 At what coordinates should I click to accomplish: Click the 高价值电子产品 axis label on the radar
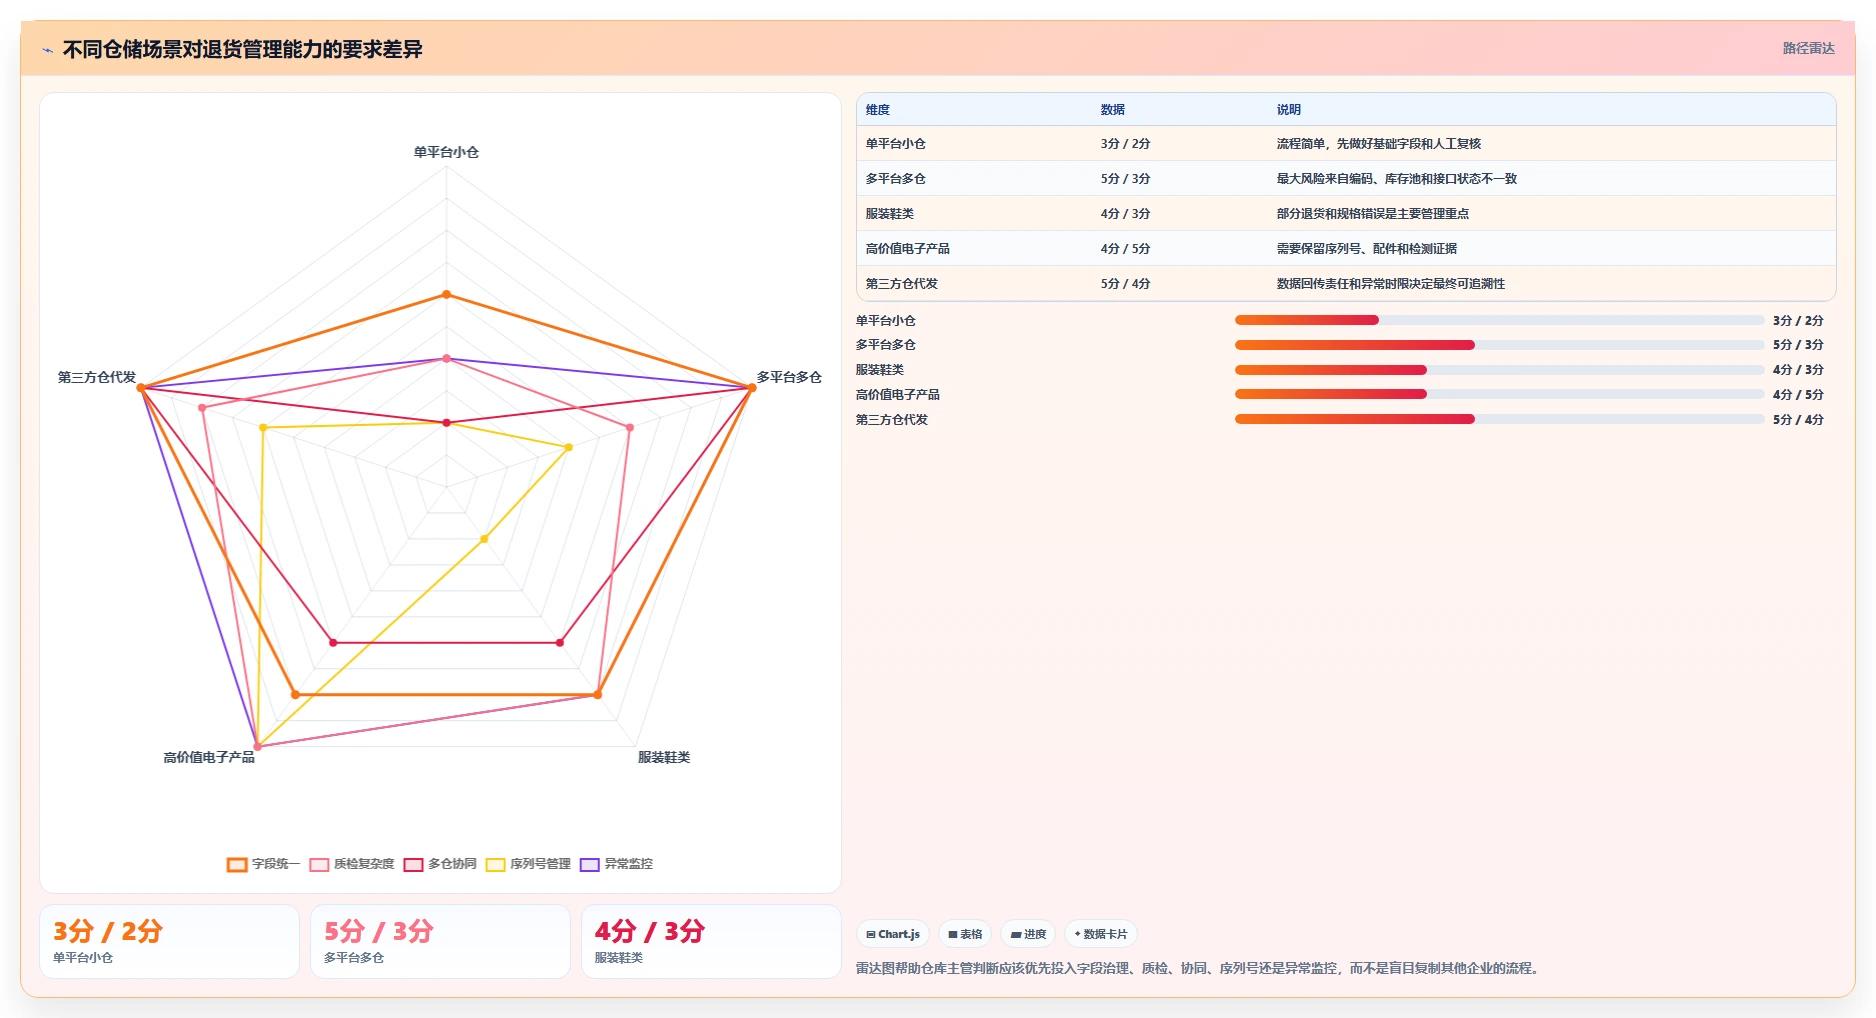pos(209,757)
